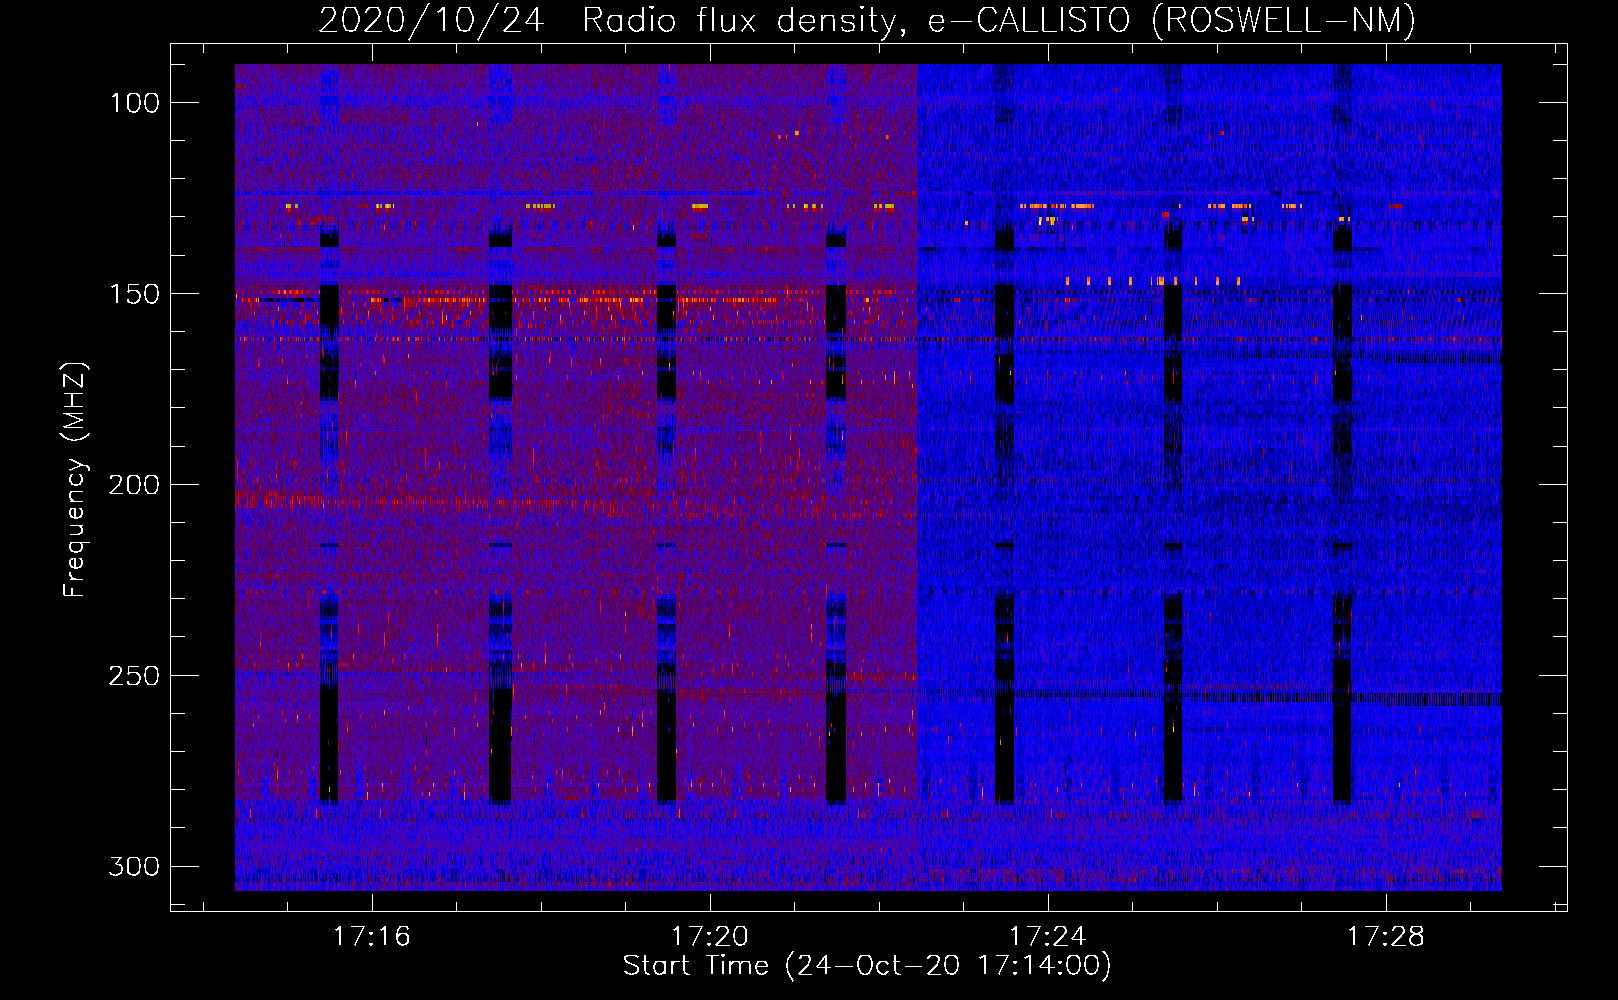The width and height of the screenshot is (1618, 1000).
Task: Click the 17:24 time tick label
Action: point(1047,936)
